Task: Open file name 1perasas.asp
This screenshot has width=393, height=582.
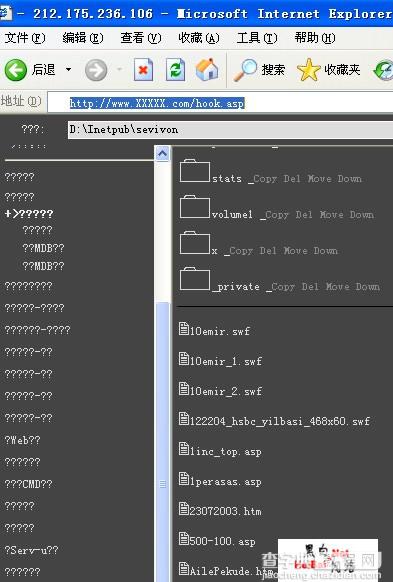Action: 226,482
